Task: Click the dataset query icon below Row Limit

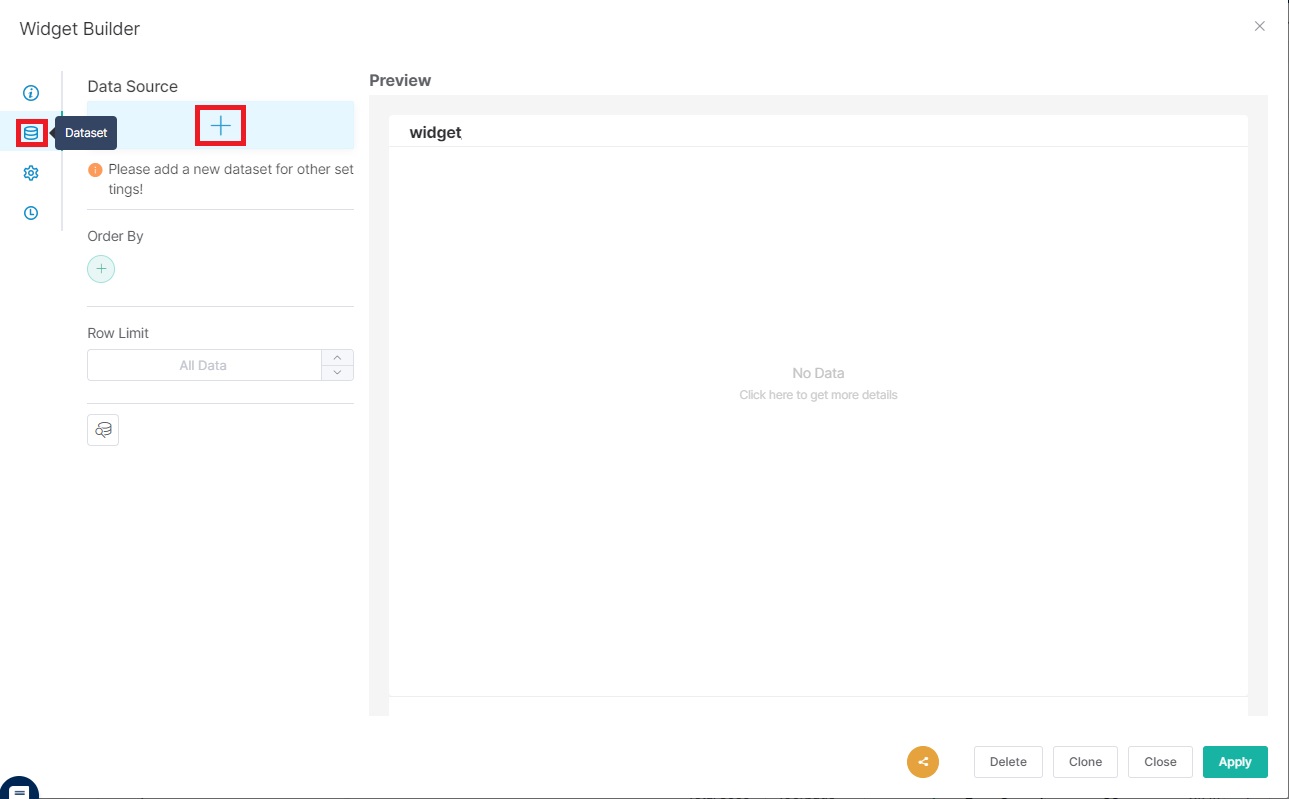Action: click(x=103, y=430)
